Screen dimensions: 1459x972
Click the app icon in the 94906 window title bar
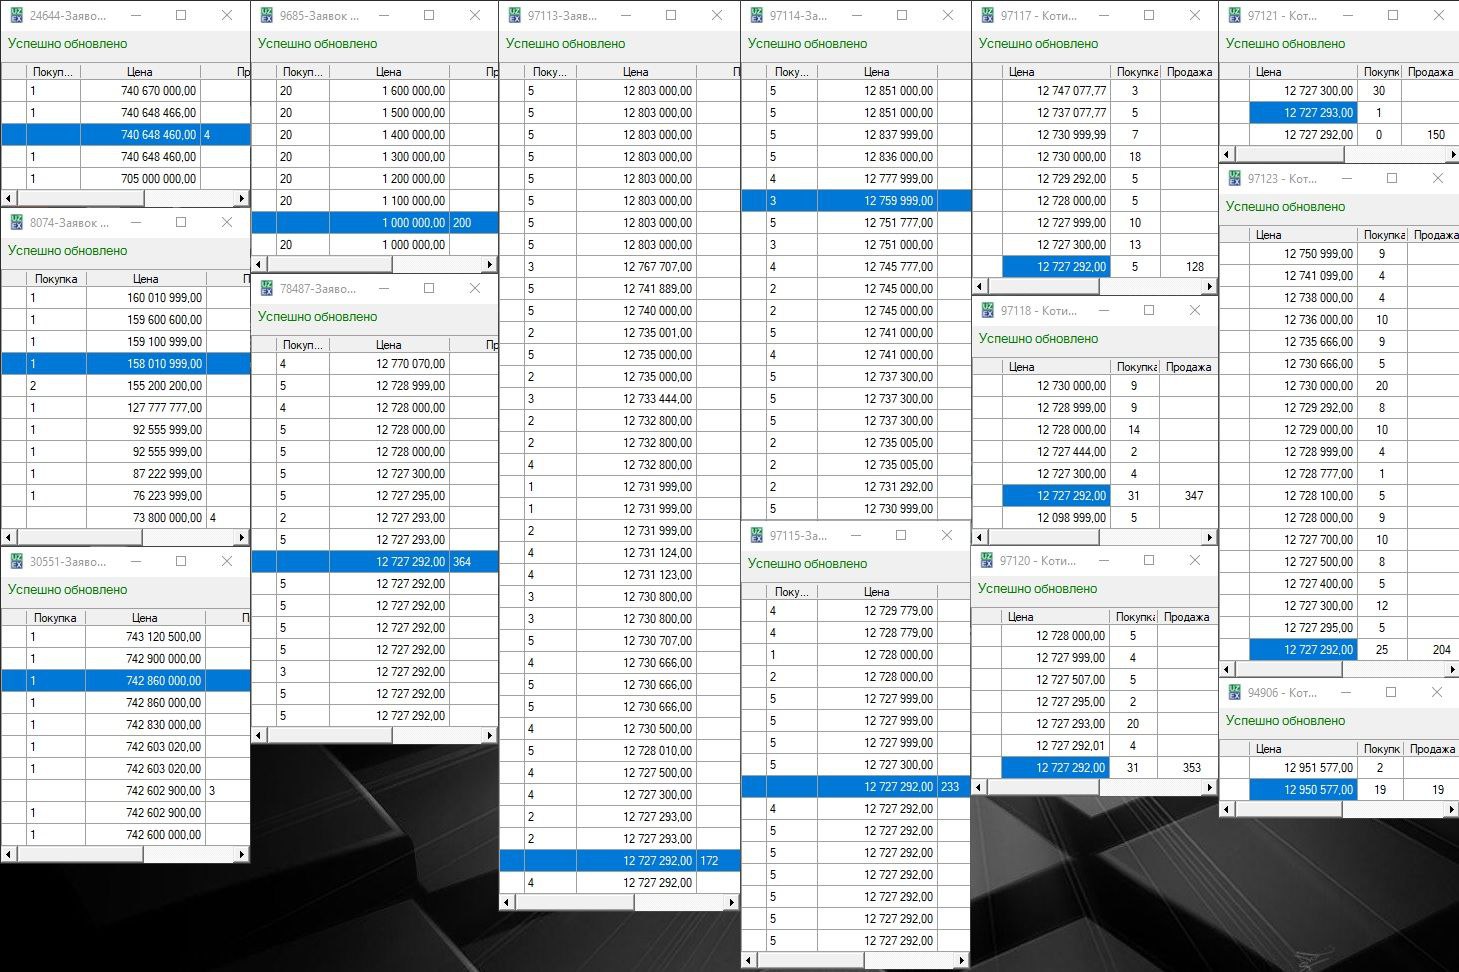tap(1235, 693)
